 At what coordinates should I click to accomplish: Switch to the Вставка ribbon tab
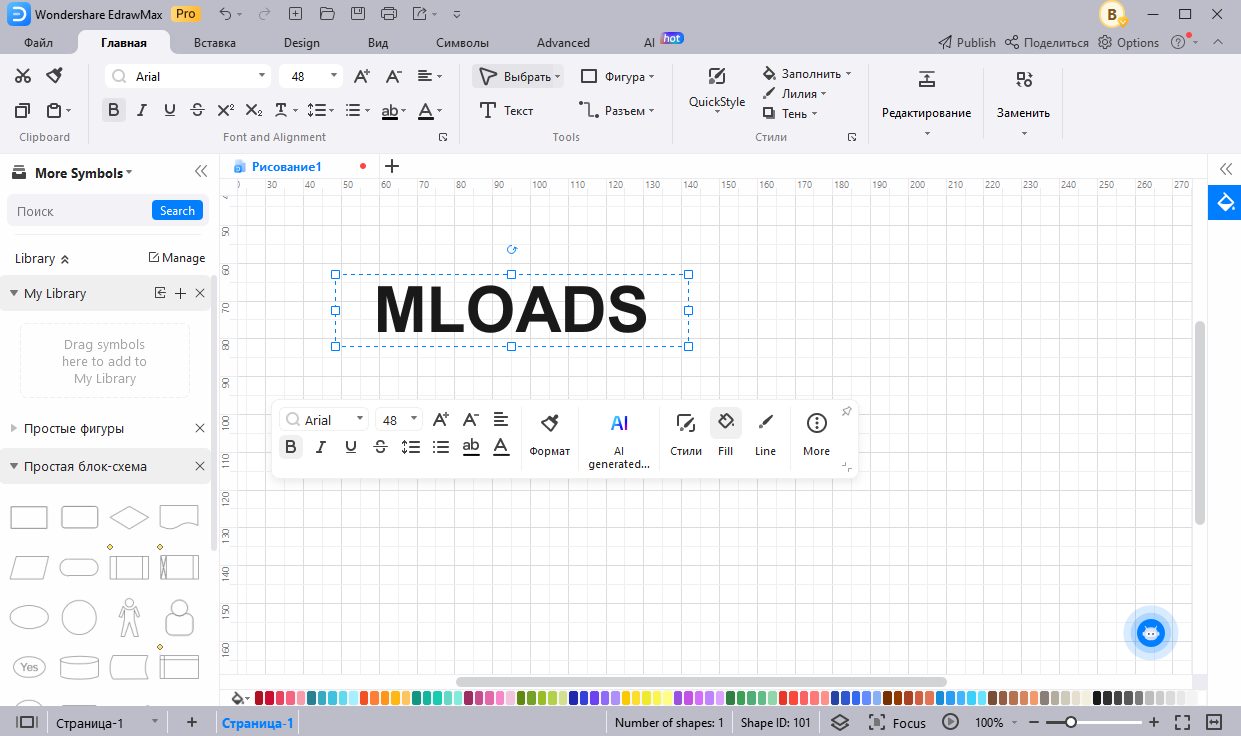(x=215, y=43)
